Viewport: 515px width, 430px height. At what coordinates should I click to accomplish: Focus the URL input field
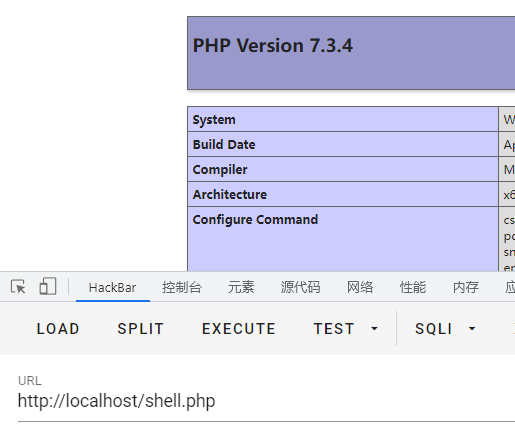pos(266,401)
